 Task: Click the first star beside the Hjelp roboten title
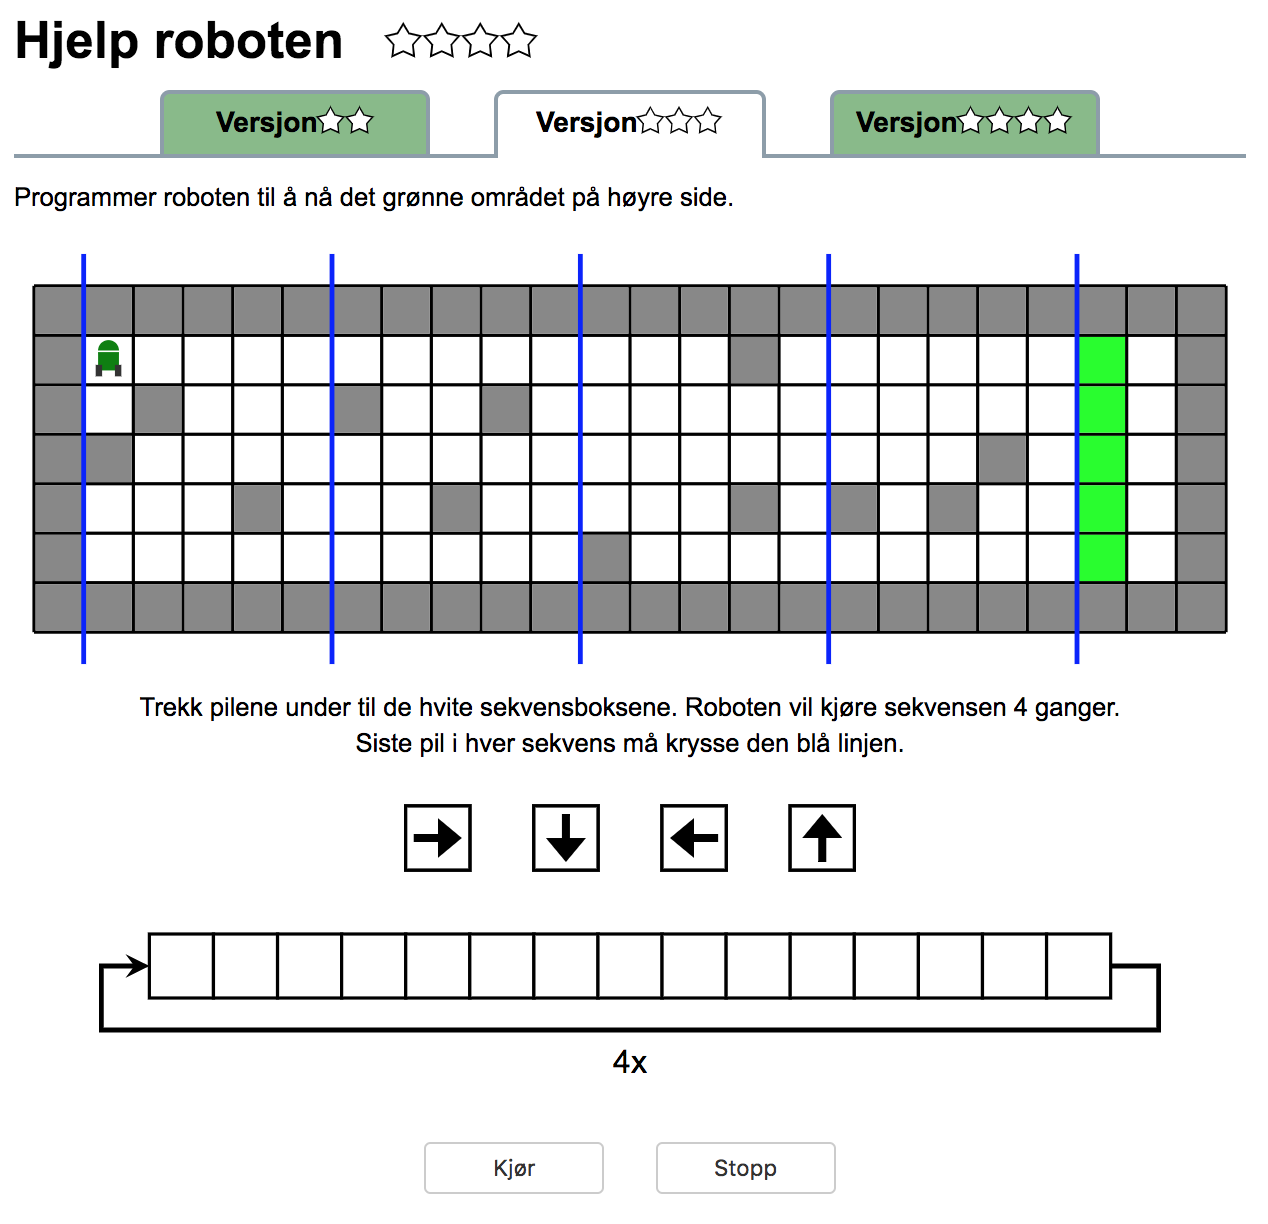[x=403, y=41]
